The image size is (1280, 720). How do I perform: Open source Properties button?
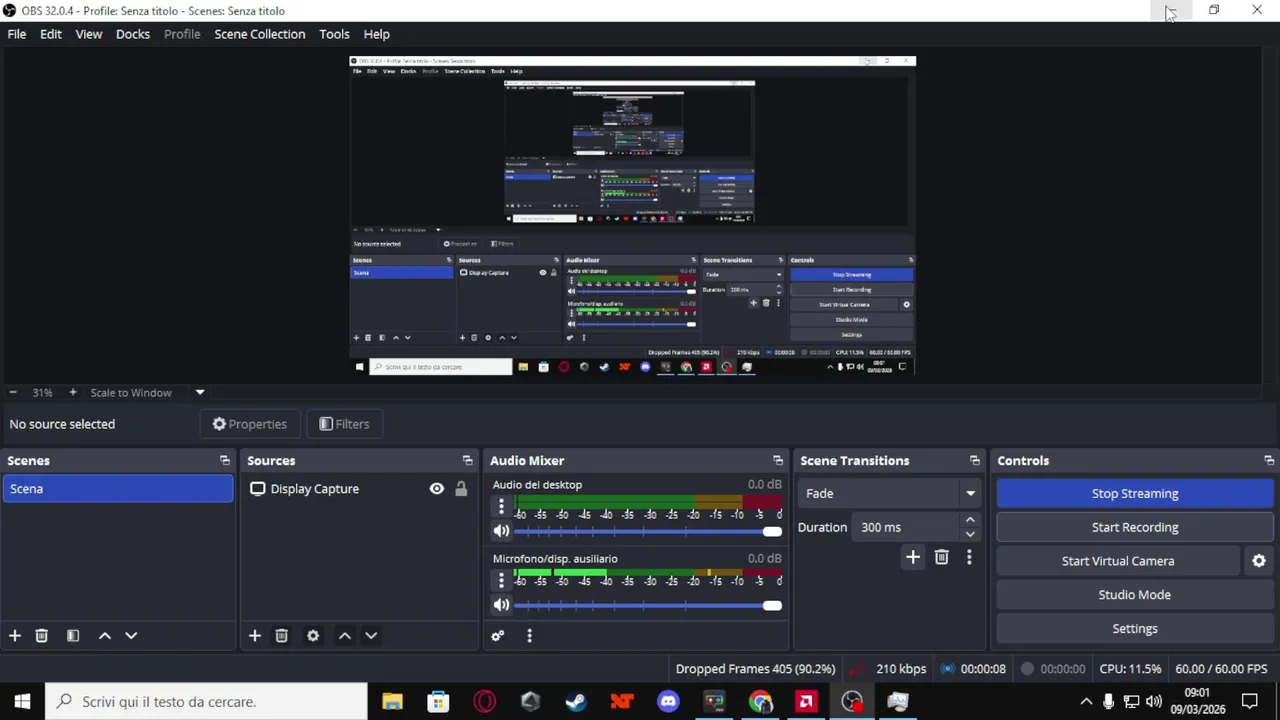click(x=250, y=424)
